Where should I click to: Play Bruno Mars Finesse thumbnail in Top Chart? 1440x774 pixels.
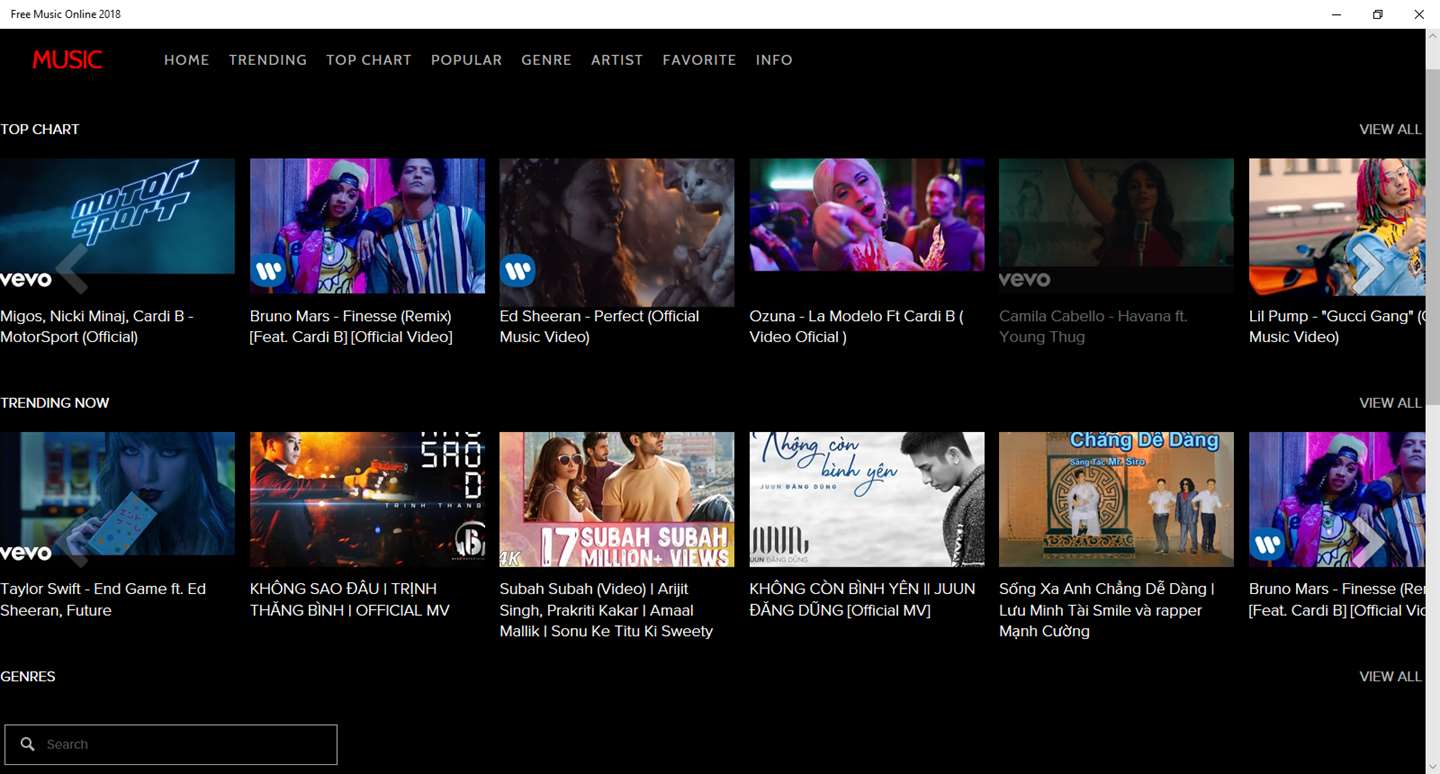pyautogui.click(x=367, y=226)
